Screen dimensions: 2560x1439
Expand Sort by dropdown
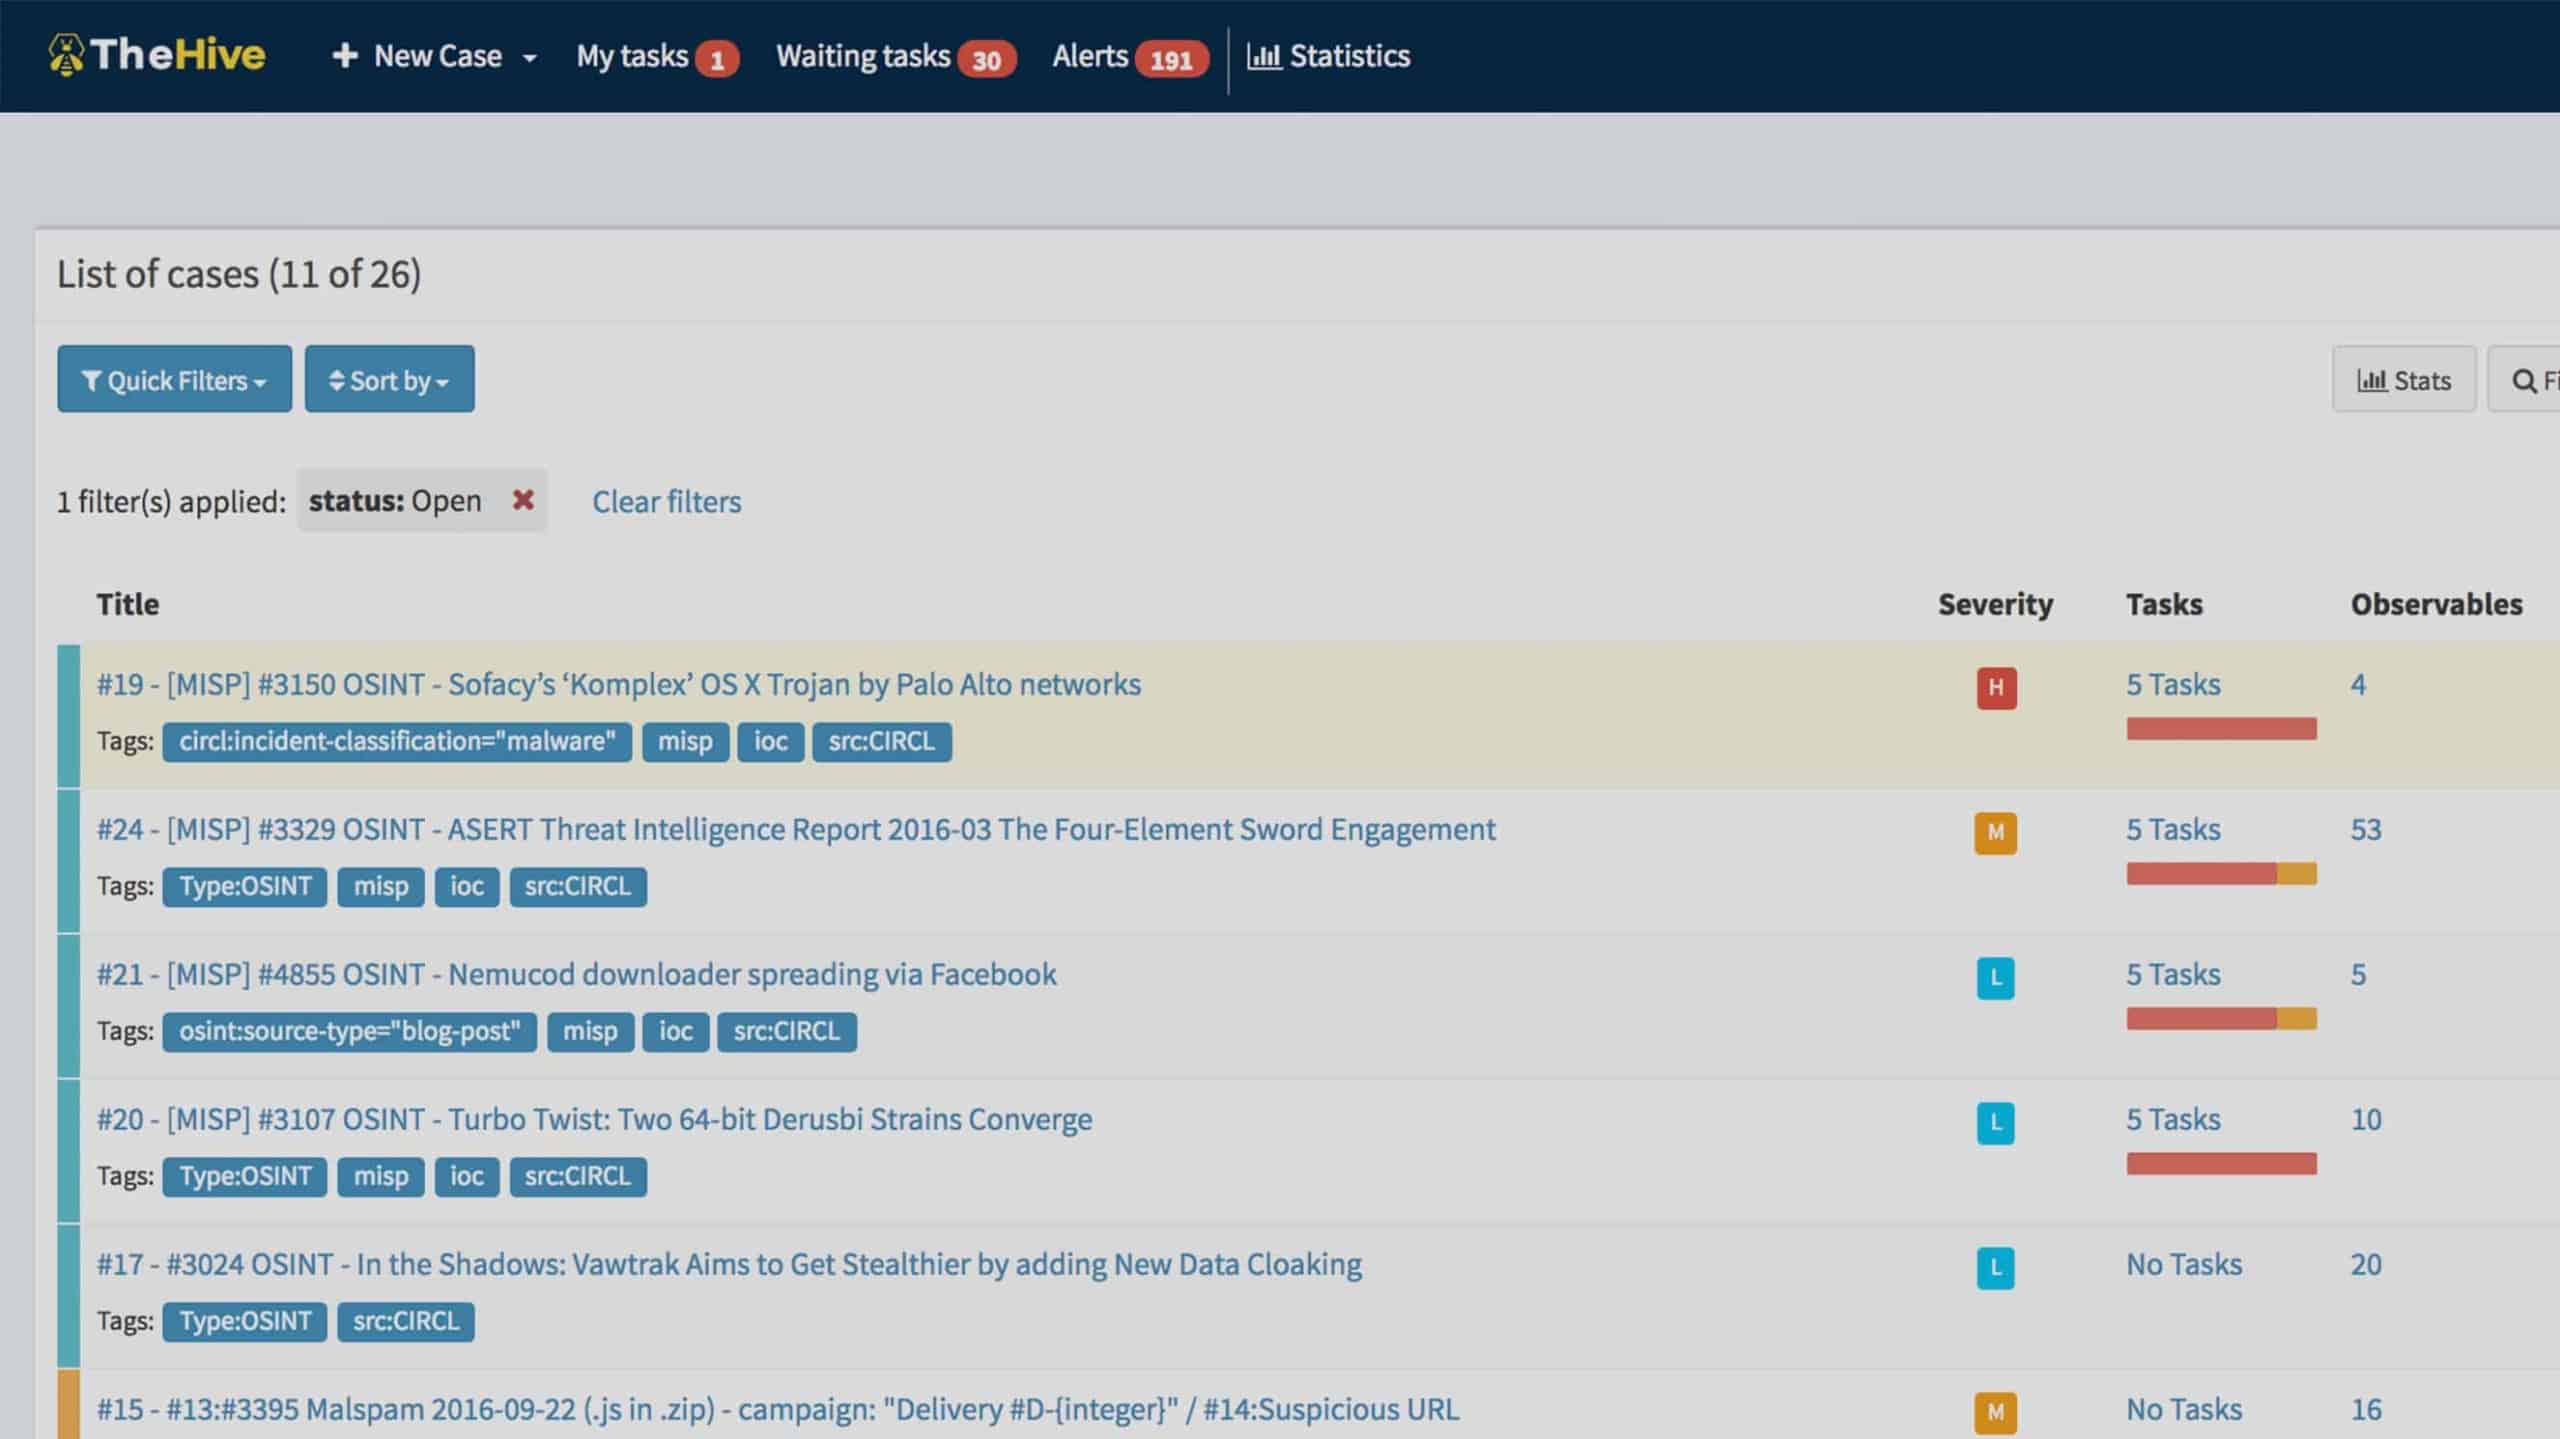[389, 378]
